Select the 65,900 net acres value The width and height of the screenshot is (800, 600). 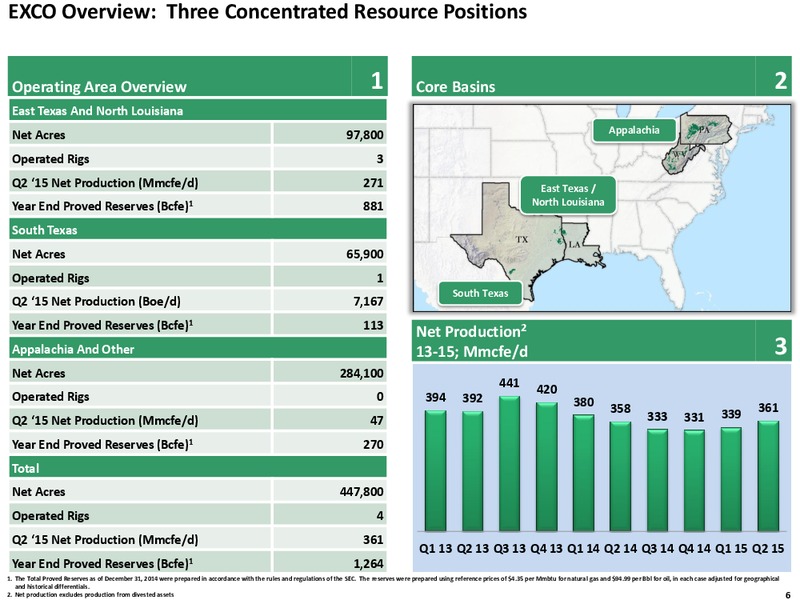click(364, 254)
